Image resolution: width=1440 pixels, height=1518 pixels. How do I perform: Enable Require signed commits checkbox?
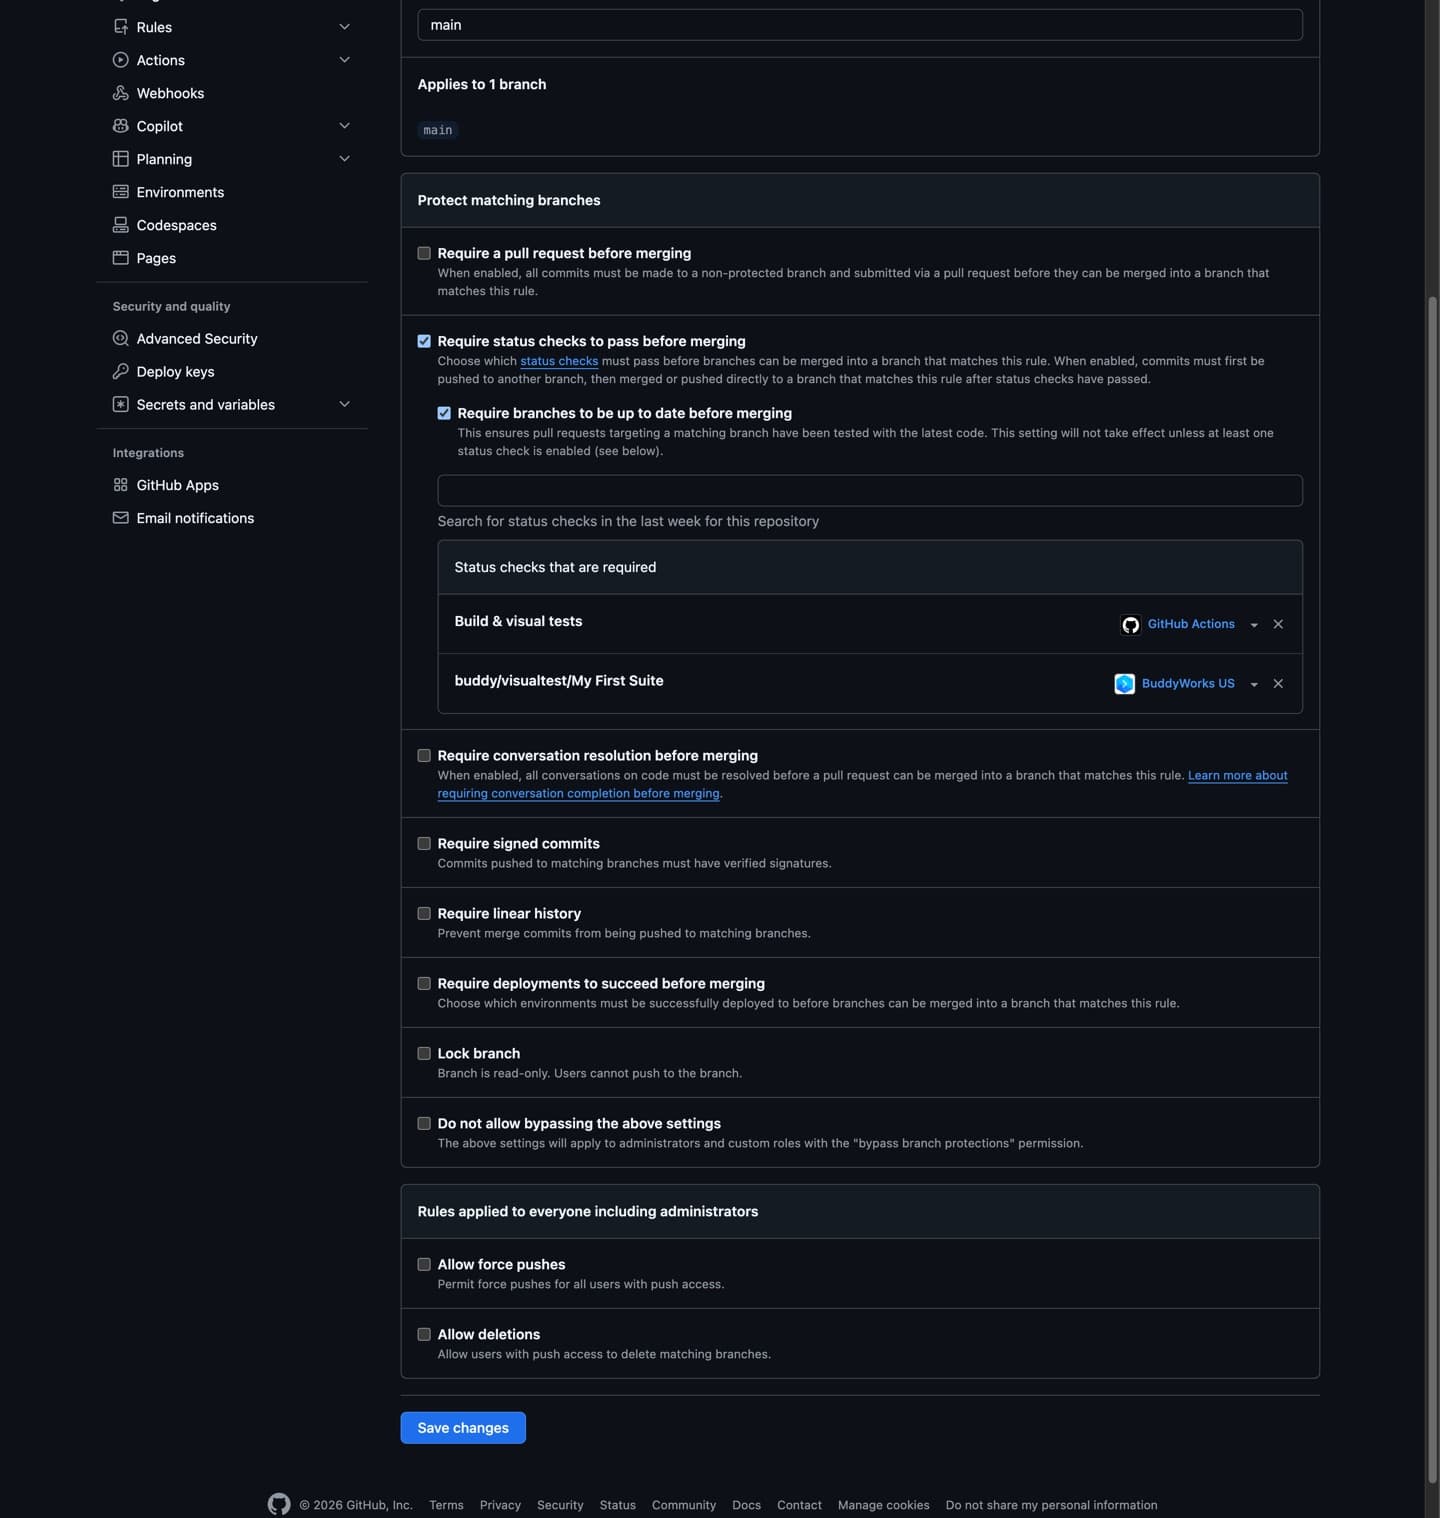point(424,844)
